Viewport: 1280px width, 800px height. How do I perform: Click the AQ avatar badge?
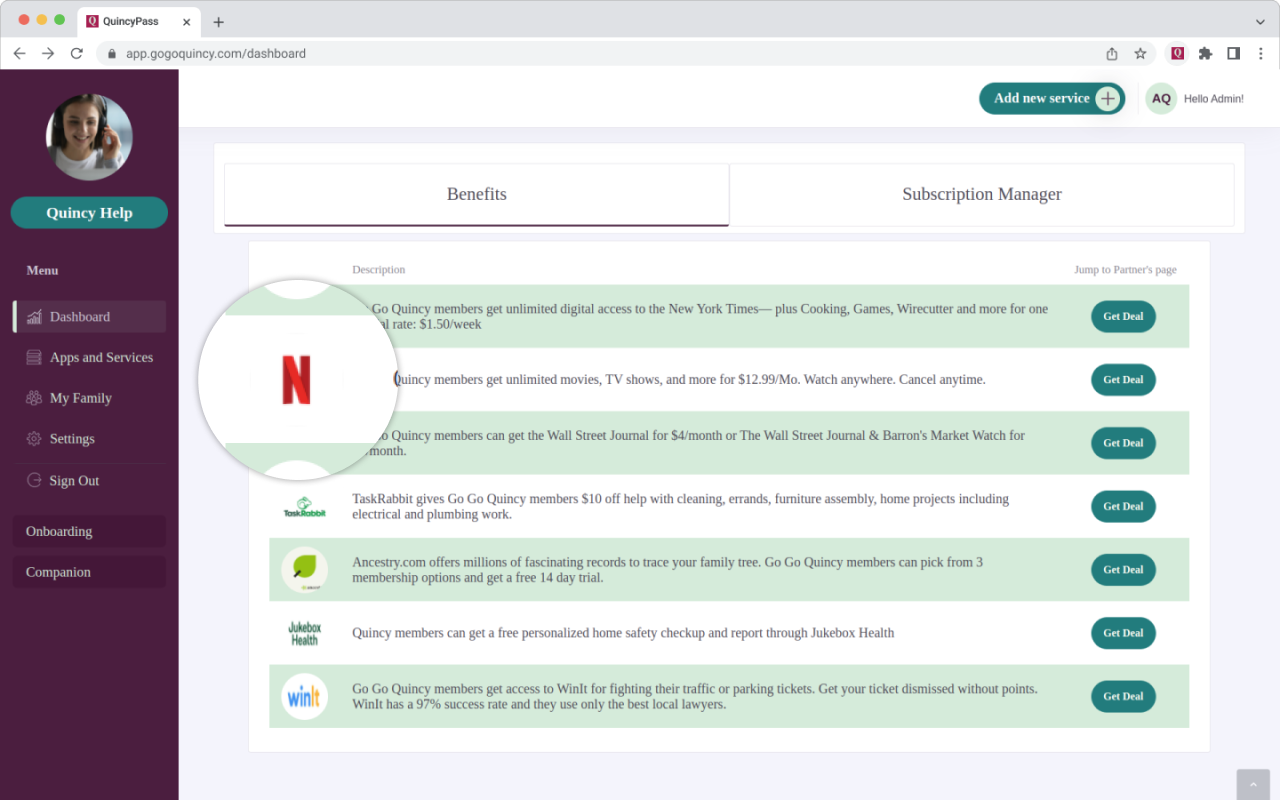(x=1161, y=98)
